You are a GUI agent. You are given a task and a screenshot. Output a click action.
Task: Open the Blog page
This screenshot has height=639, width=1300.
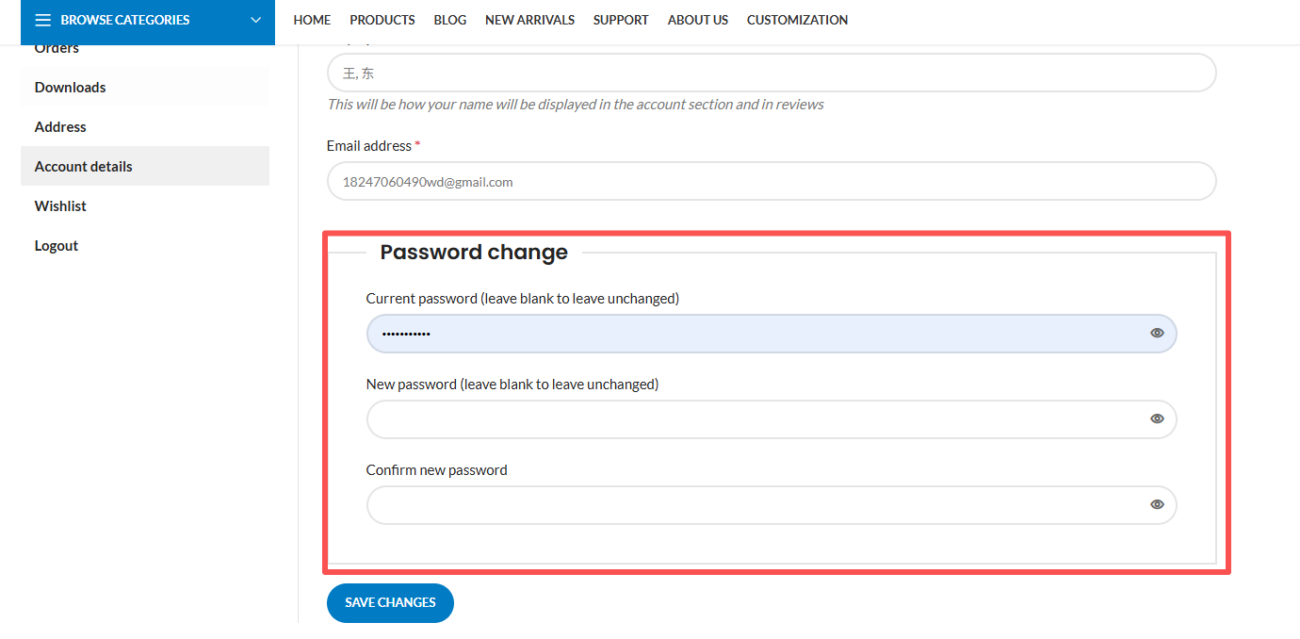pyautogui.click(x=450, y=20)
